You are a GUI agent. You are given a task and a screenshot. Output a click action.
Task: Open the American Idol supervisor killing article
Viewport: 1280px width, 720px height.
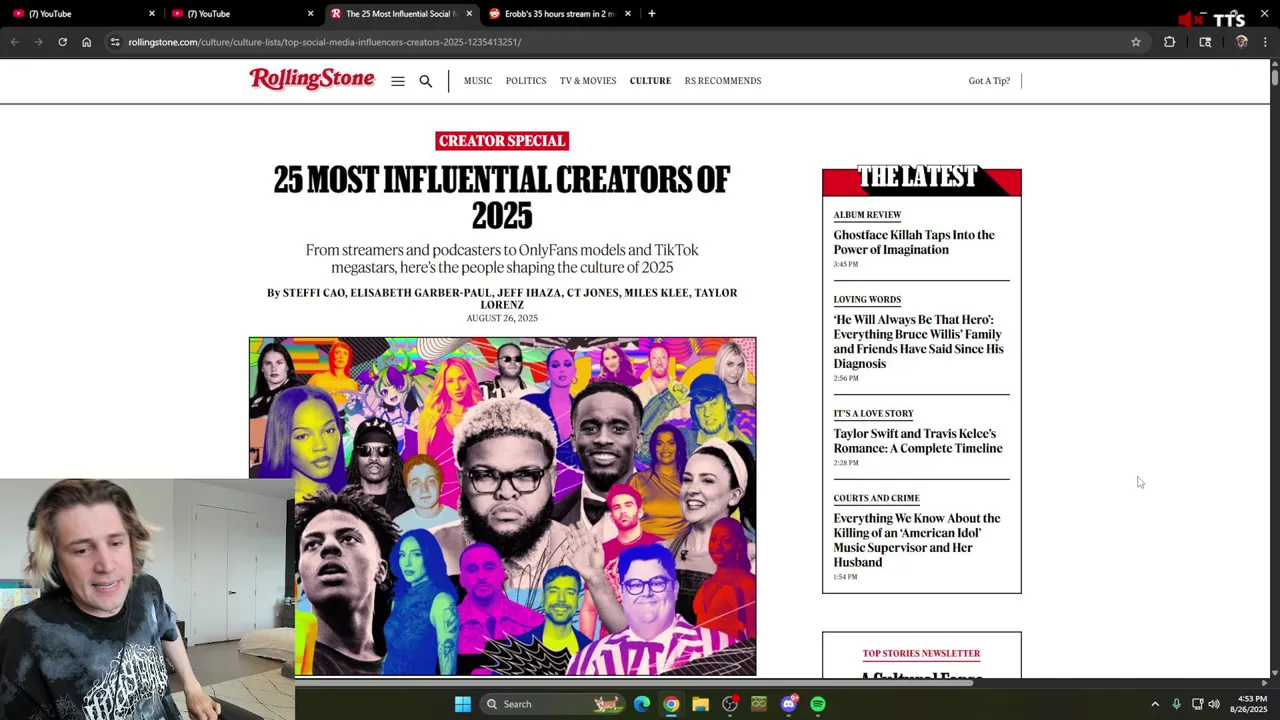pos(917,540)
